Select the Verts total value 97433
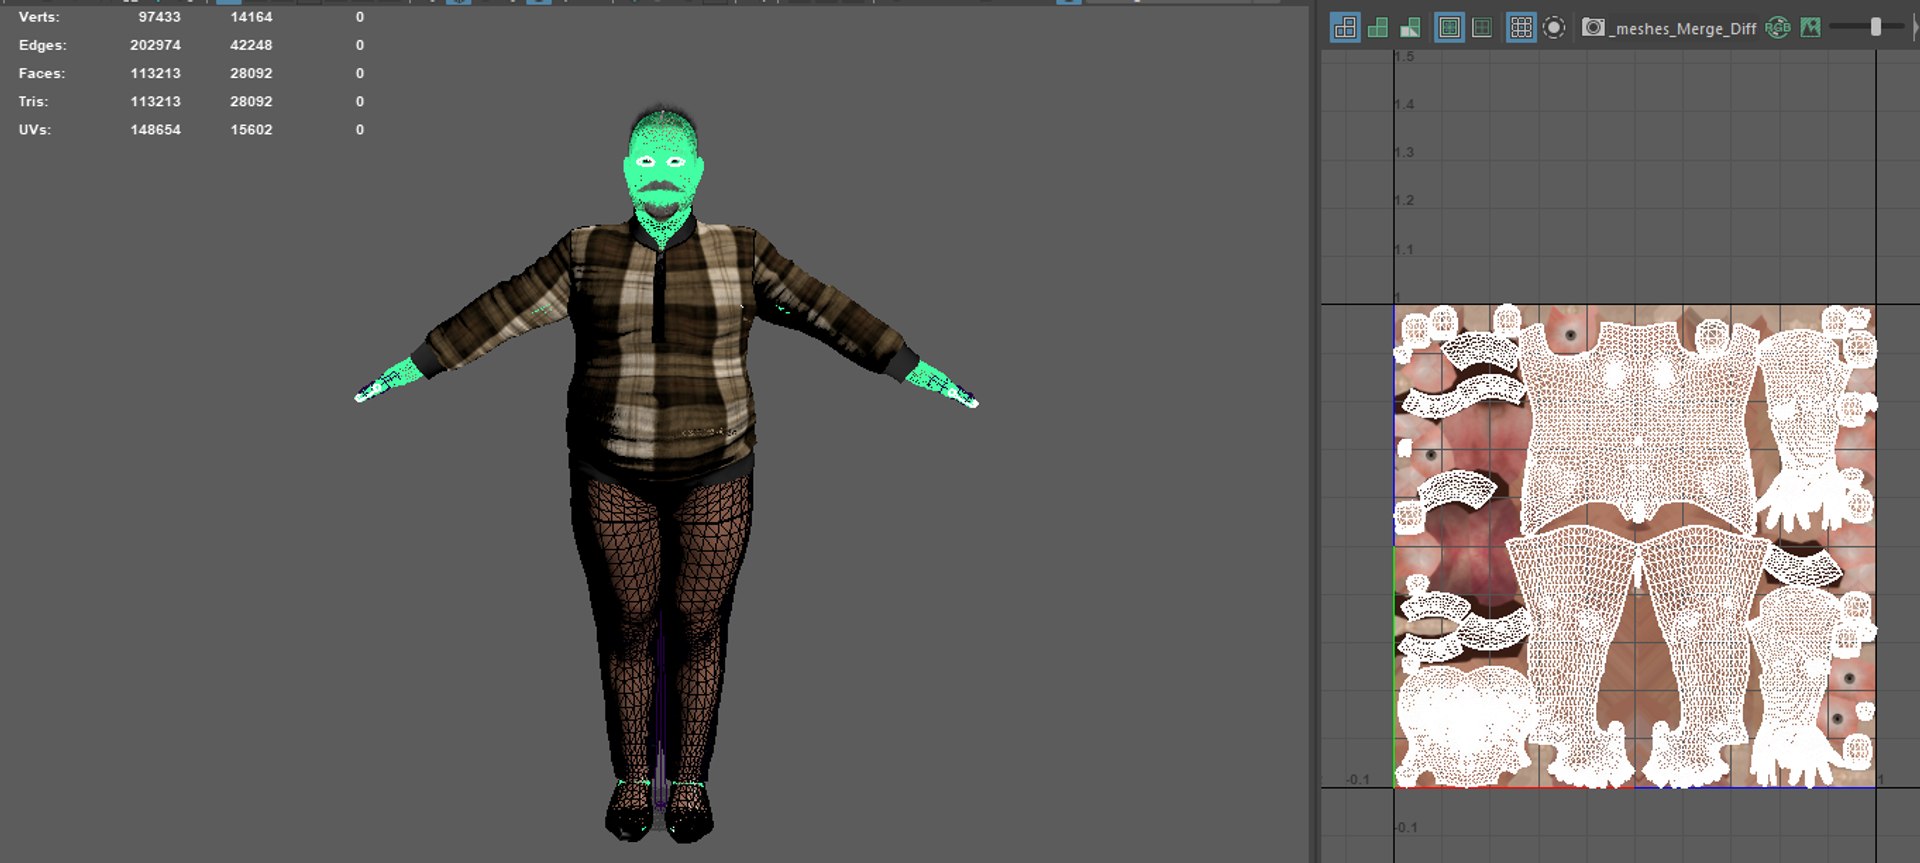The image size is (1920, 863). click(159, 17)
